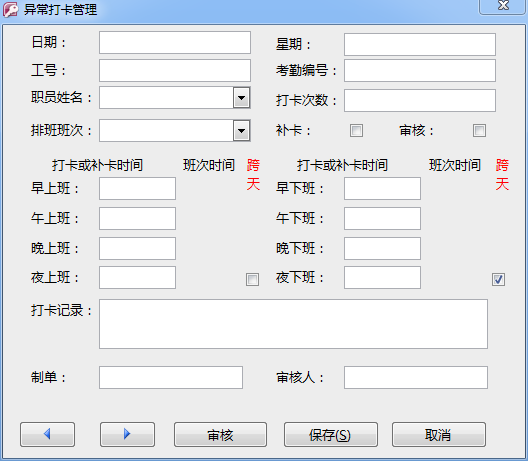528x461 pixels.
Task: Click the app key icon in title bar
Action: tap(10, 9)
